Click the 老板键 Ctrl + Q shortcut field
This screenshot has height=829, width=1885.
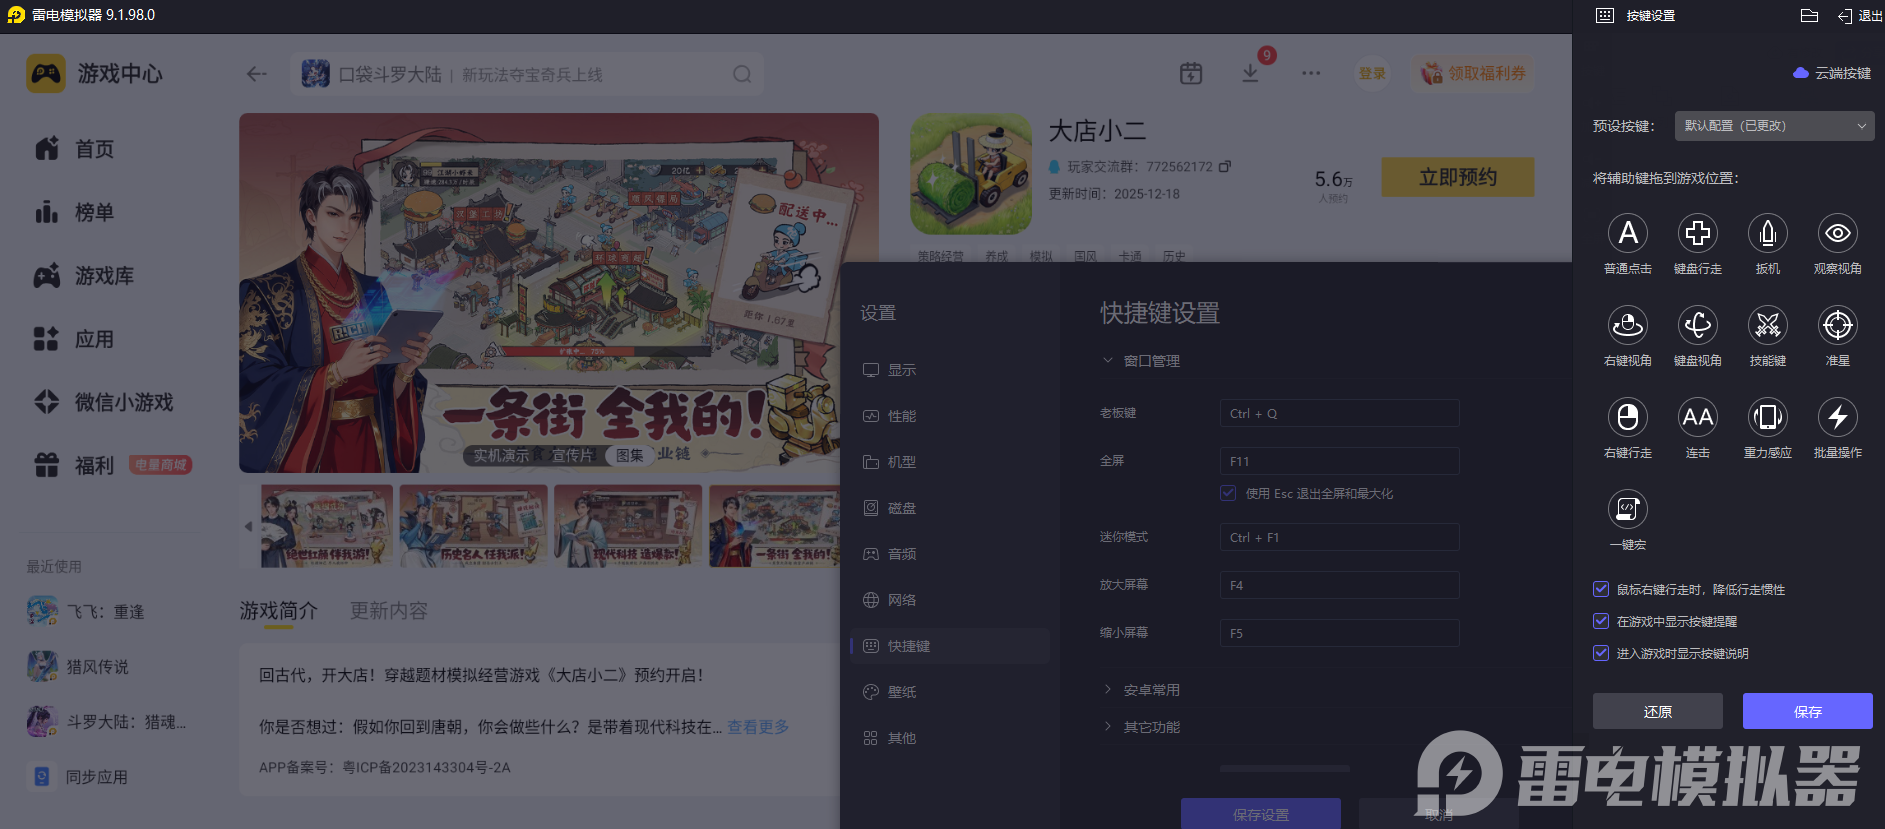point(1338,414)
